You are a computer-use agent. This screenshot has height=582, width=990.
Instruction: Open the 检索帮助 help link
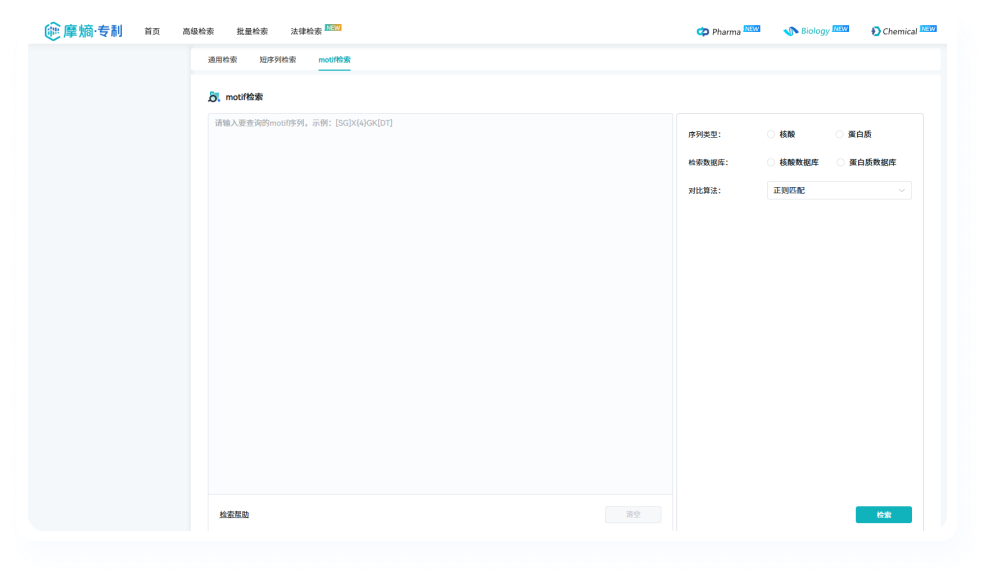point(234,514)
